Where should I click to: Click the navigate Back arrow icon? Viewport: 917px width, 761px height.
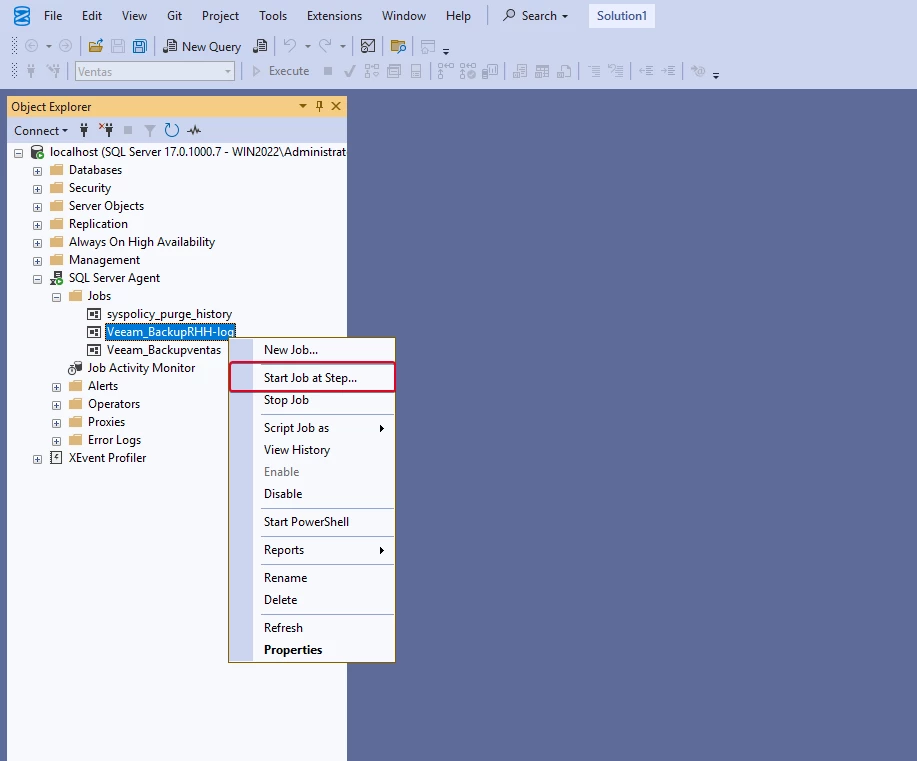[32, 46]
